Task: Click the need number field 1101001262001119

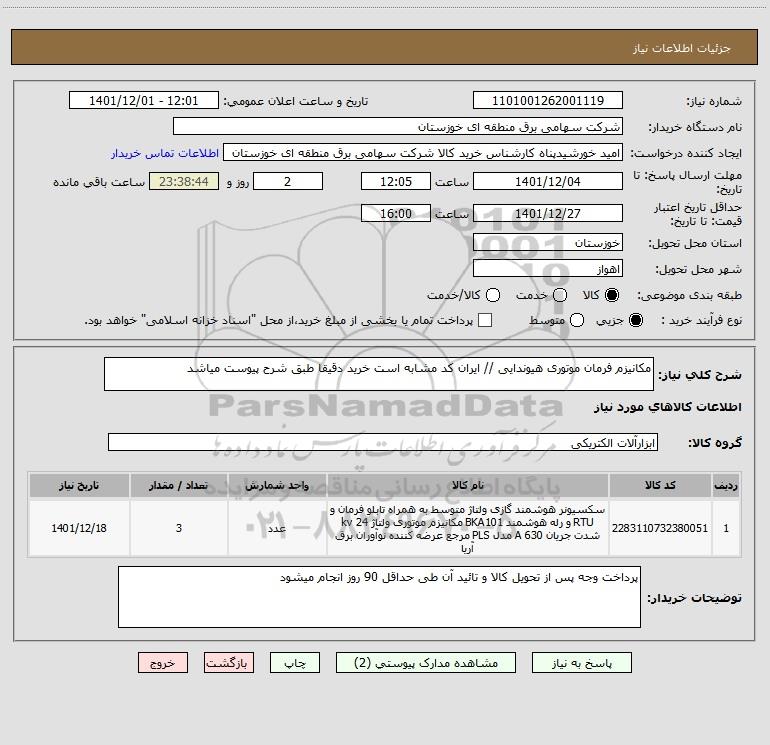Action: pos(548,100)
